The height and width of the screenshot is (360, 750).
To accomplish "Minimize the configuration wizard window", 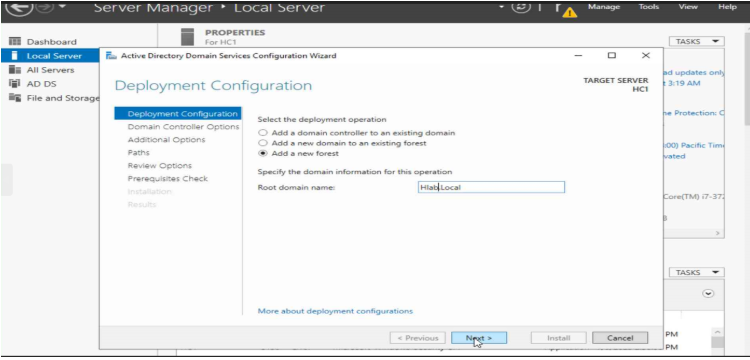I will pyautogui.click(x=578, y=55).
